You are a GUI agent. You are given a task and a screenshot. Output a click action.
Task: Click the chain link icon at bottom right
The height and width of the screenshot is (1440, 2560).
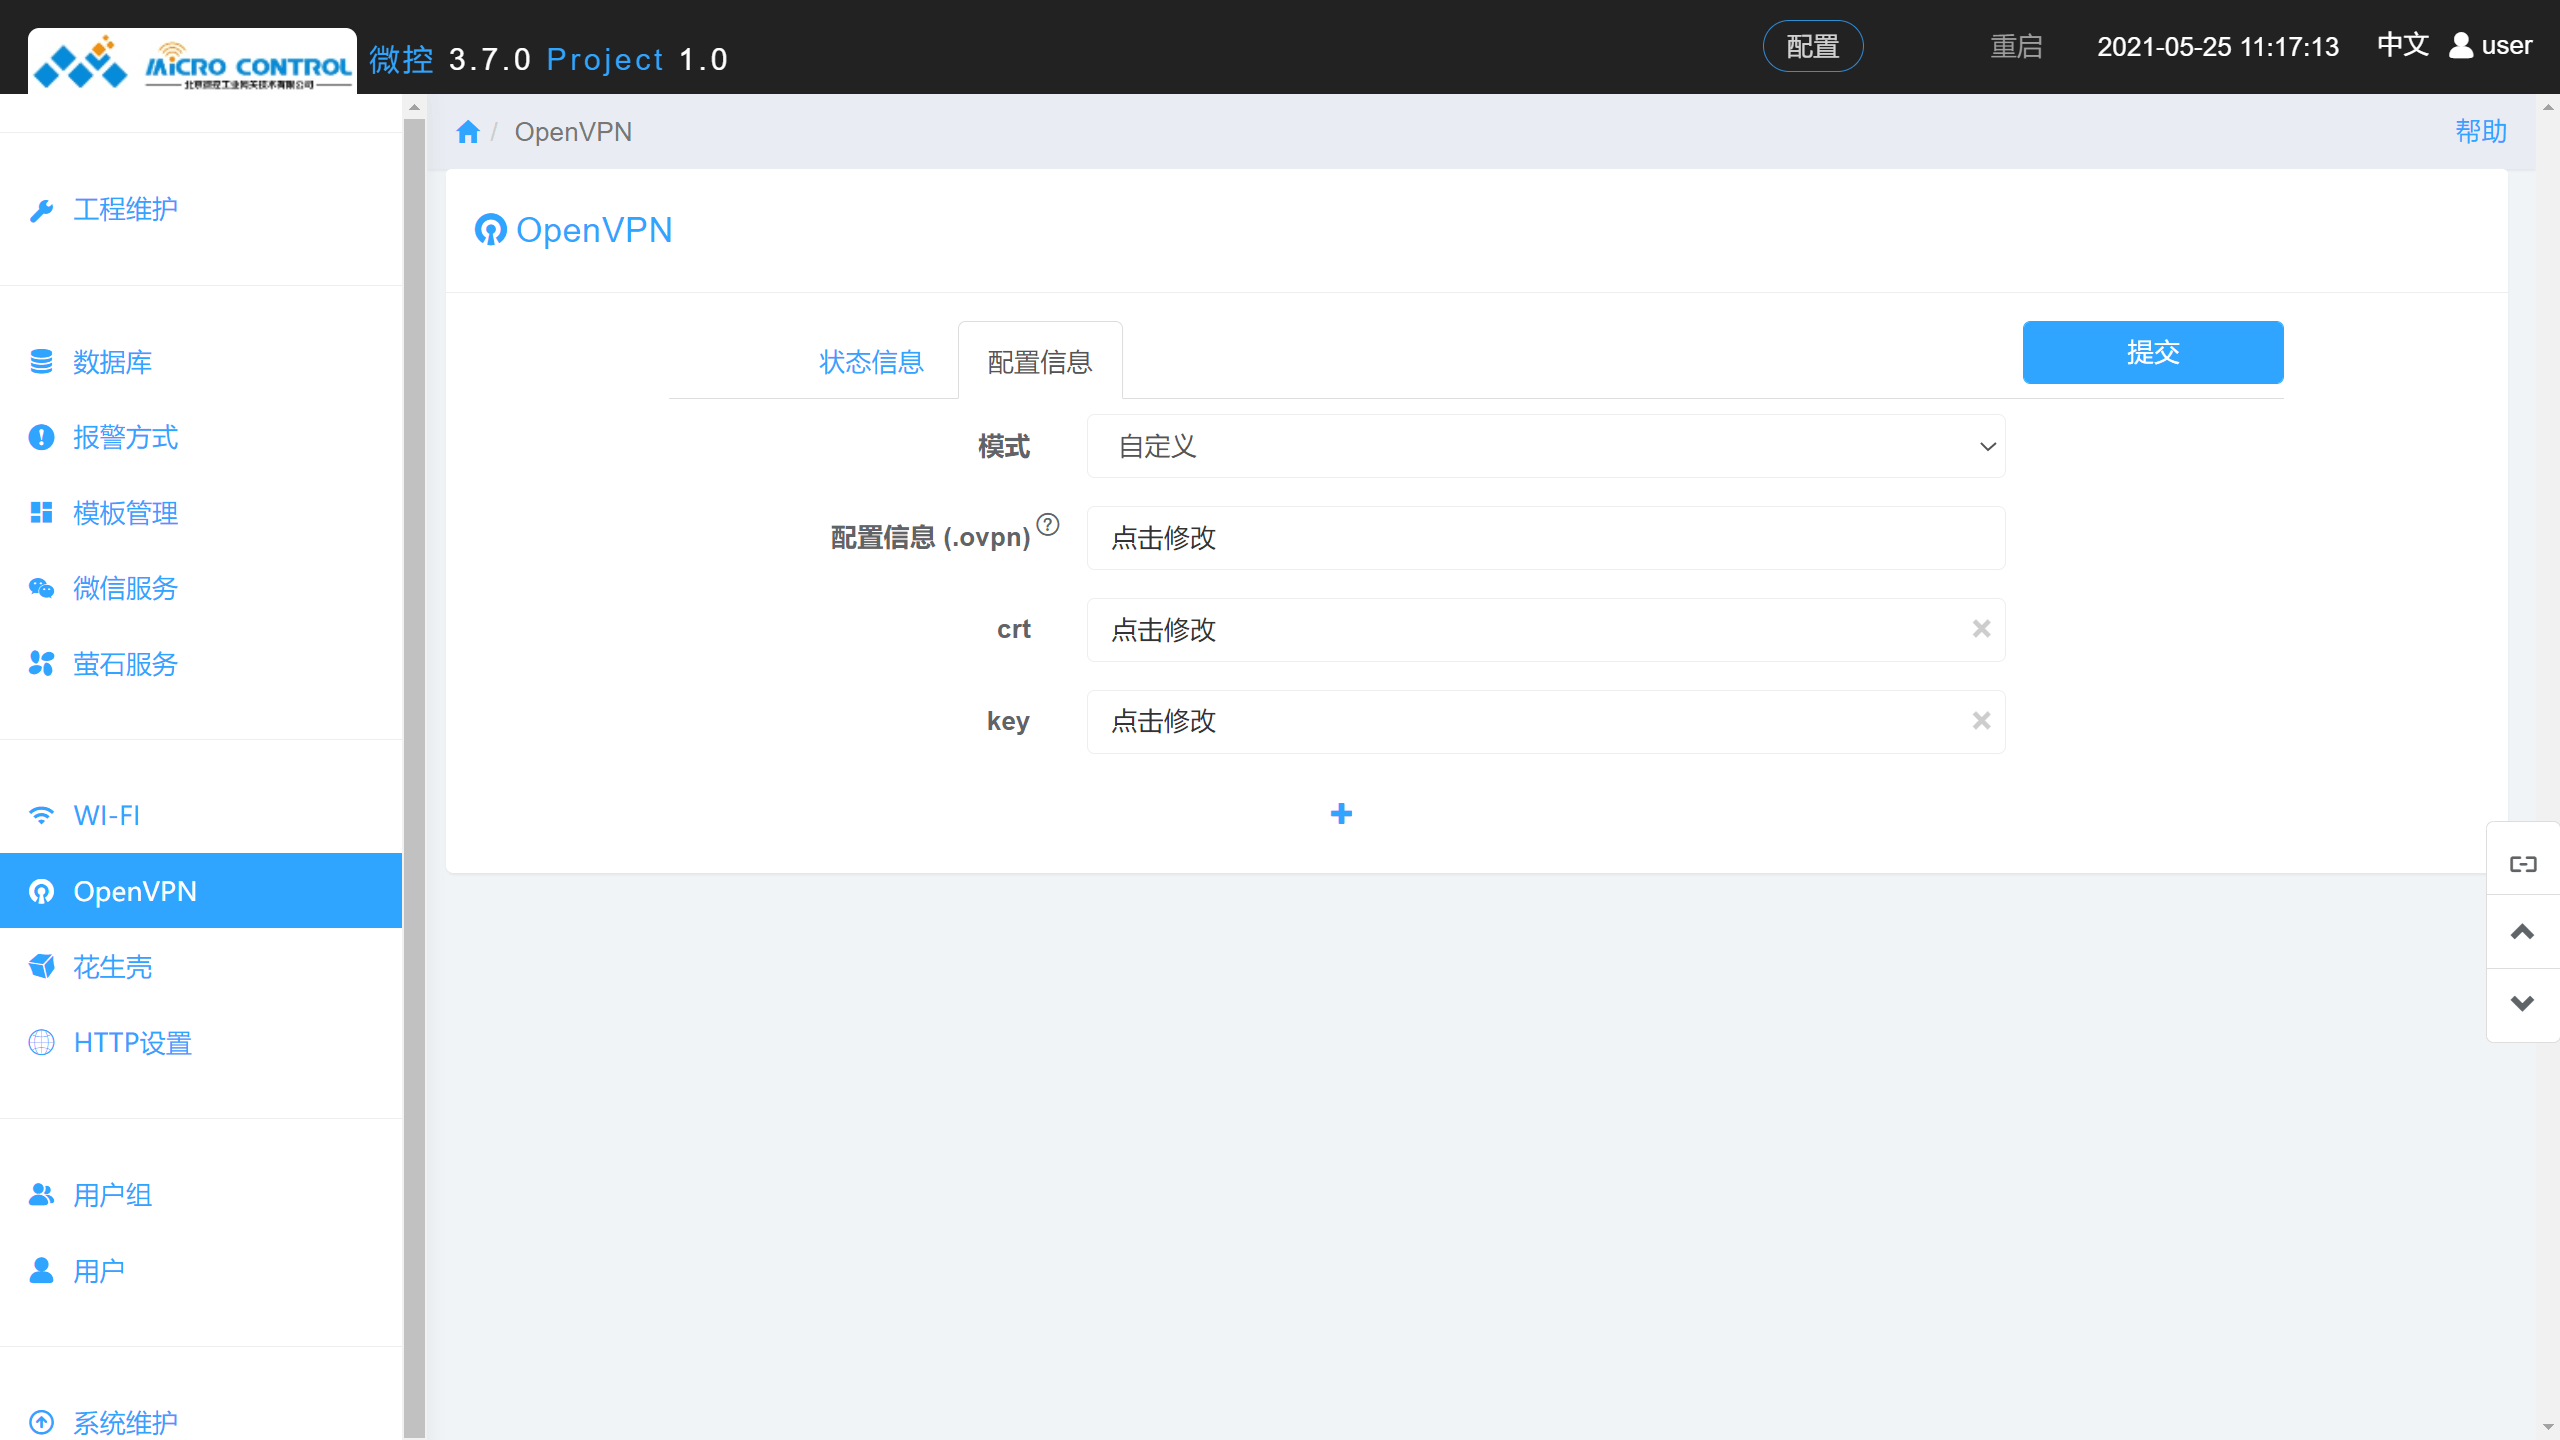pos(2523,862)
